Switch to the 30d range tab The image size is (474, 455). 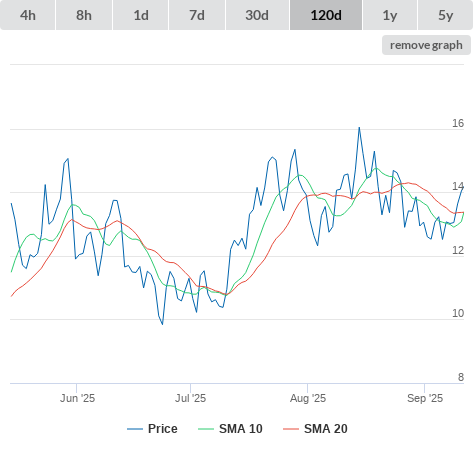[x=257, y=15]
